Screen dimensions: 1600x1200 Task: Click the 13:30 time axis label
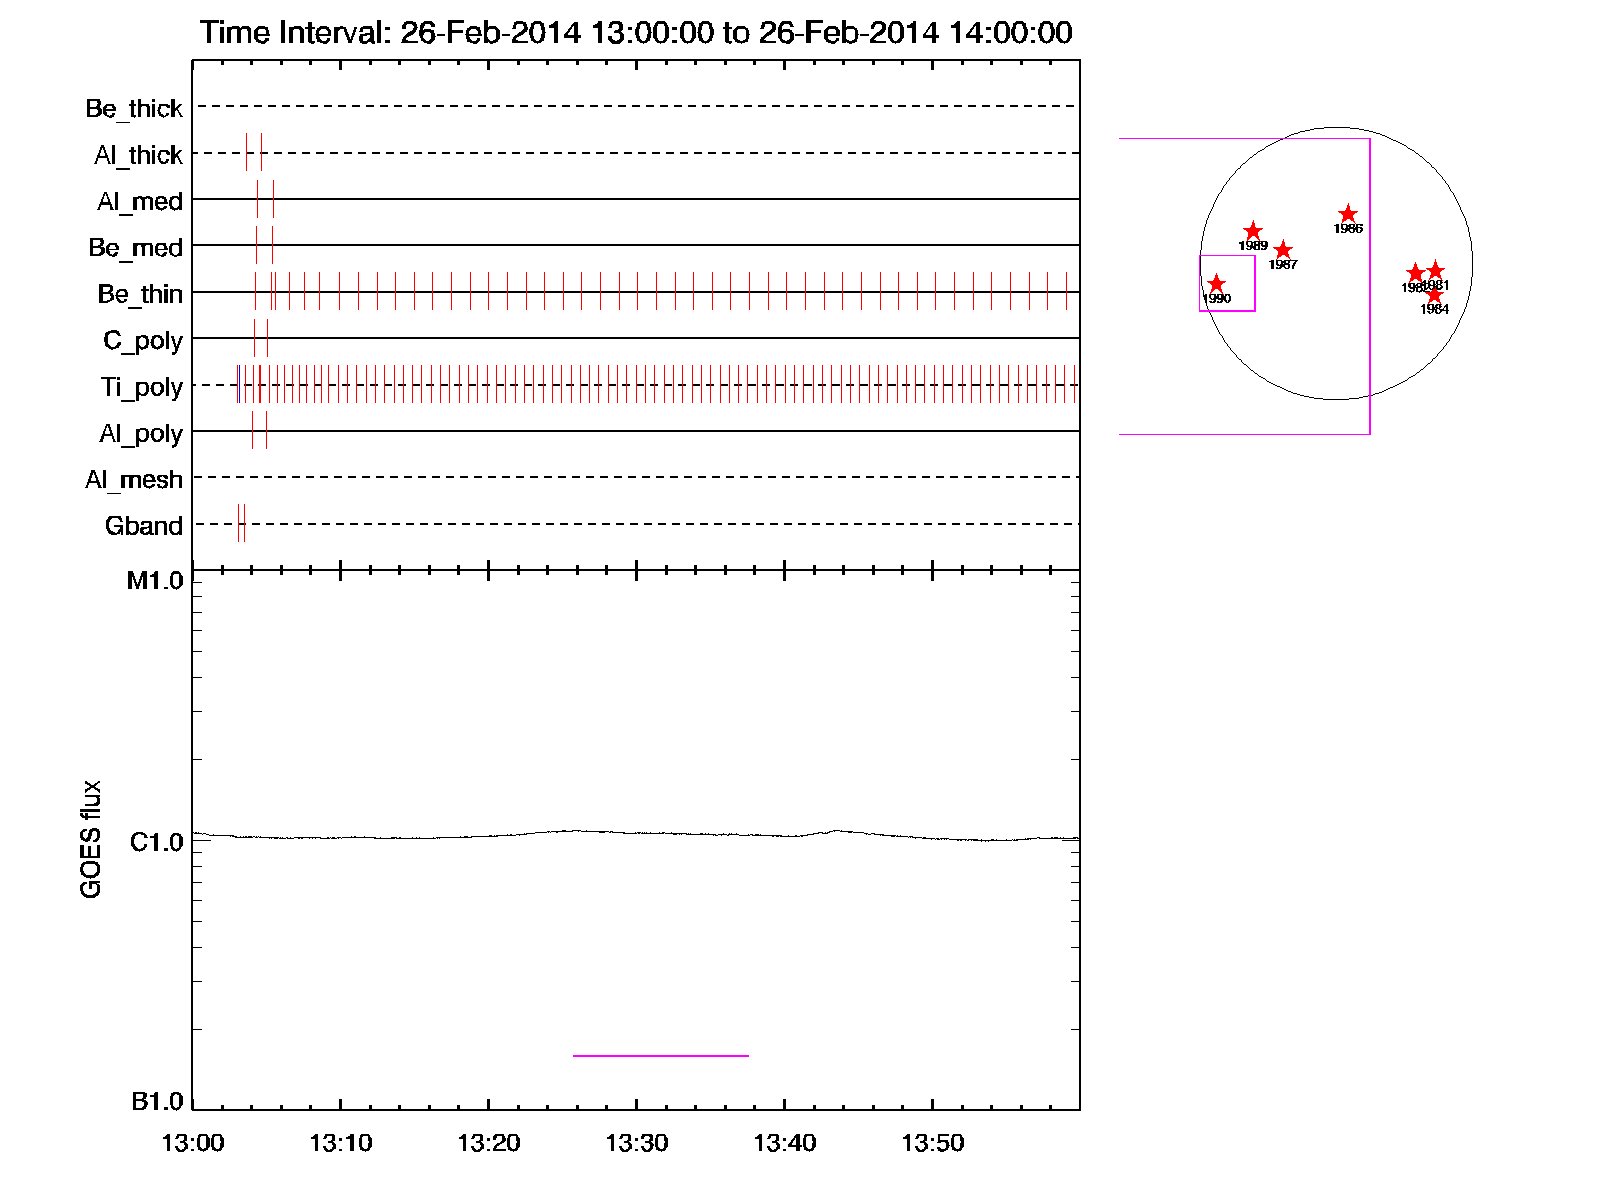point(636,1143)
